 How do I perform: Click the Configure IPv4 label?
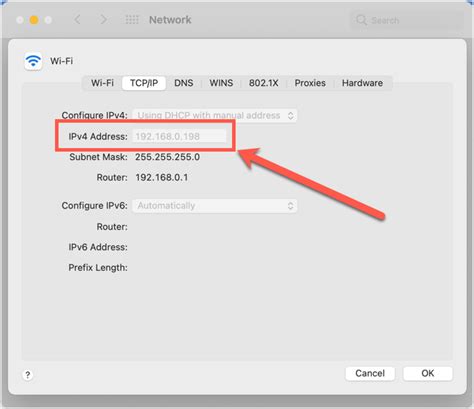pyautogui.click(x=94, y=115)
